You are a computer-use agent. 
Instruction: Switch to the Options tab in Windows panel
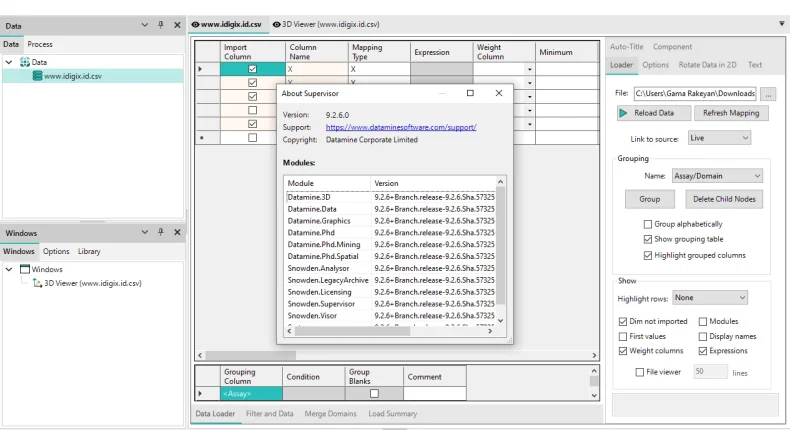click(x=56, y=251)
